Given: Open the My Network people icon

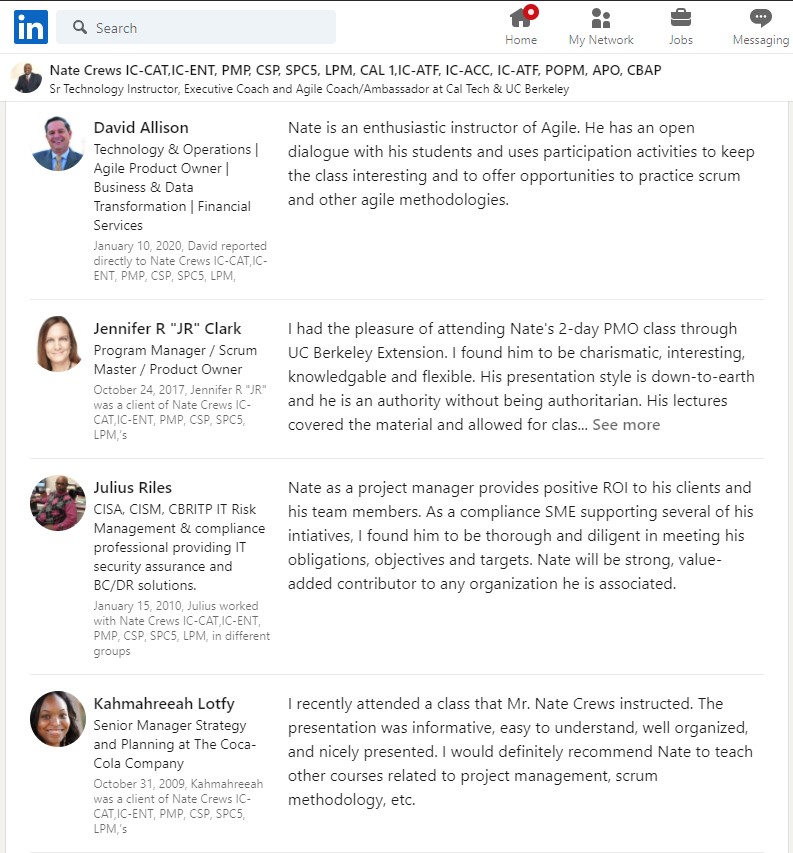Looking at the screenshot, I should coord(600,18).
